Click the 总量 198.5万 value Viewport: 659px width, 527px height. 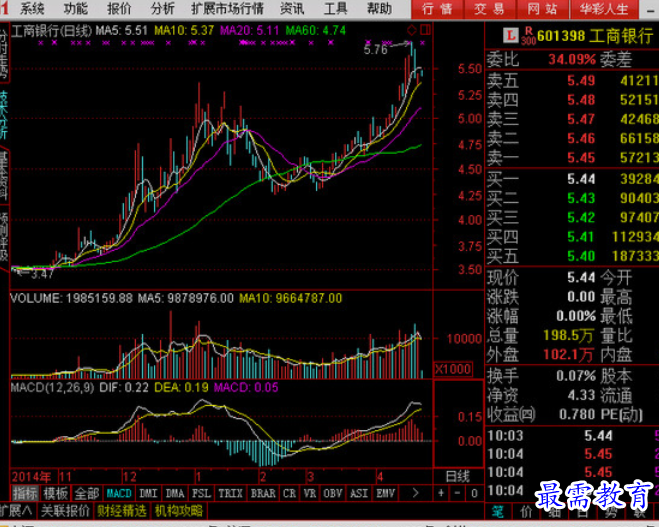(568, 335)
